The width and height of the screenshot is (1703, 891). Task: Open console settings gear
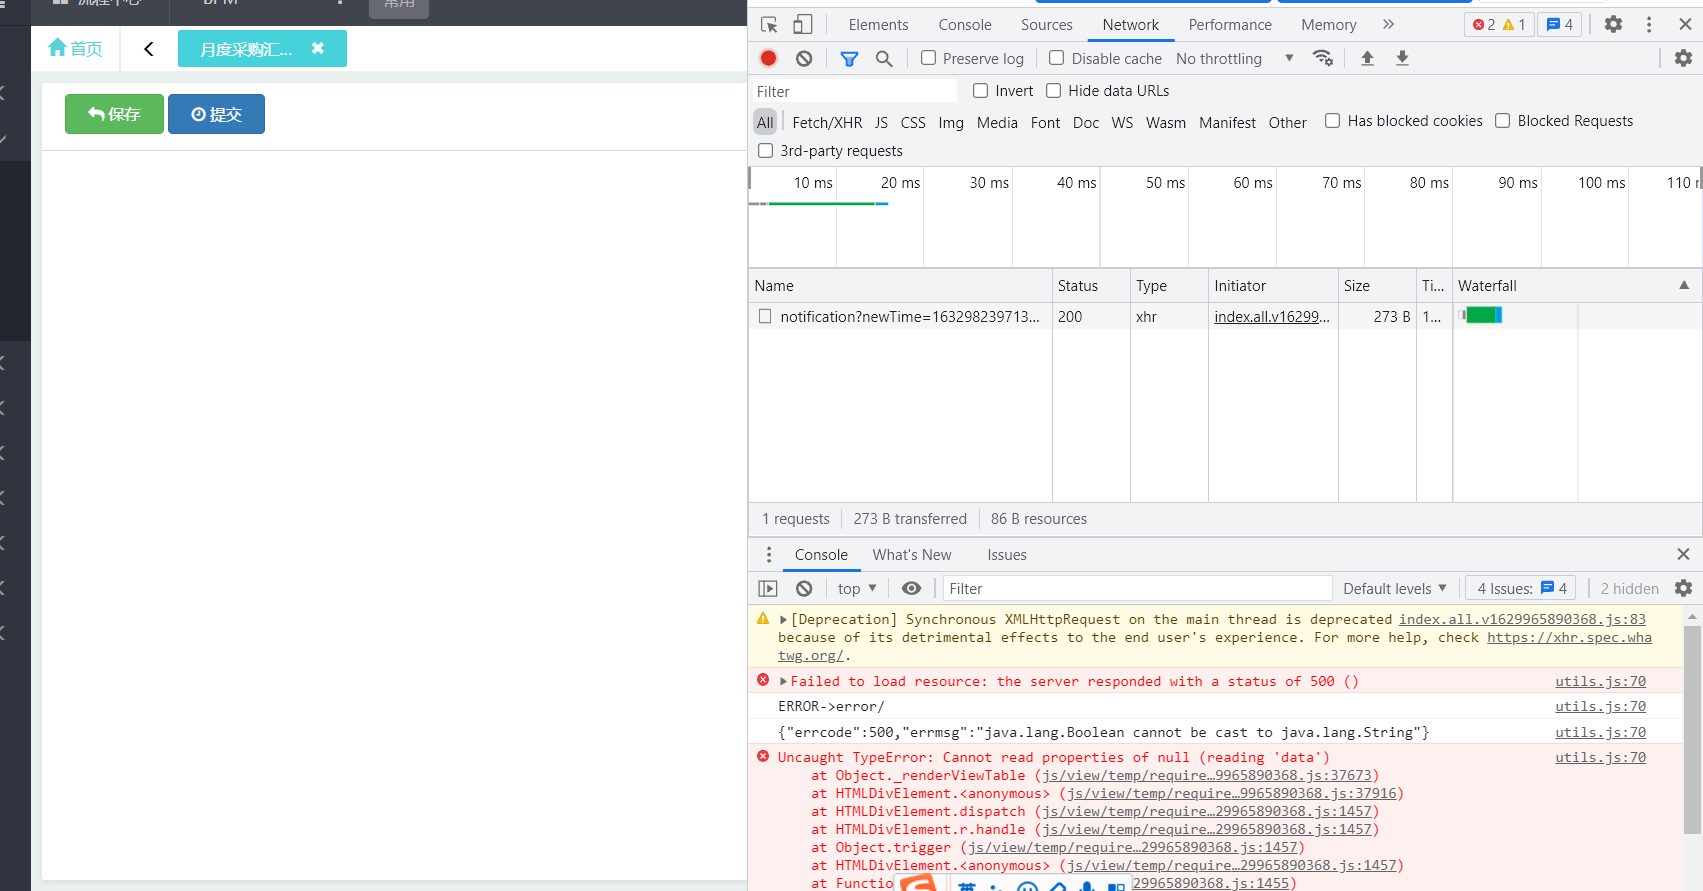click(x=1683, y=588)
